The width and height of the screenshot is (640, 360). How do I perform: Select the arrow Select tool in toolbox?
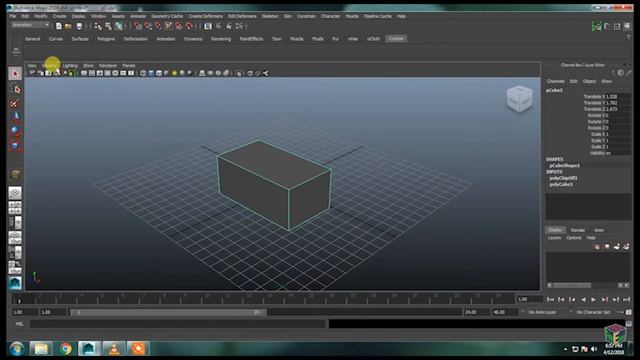point(15,74)
